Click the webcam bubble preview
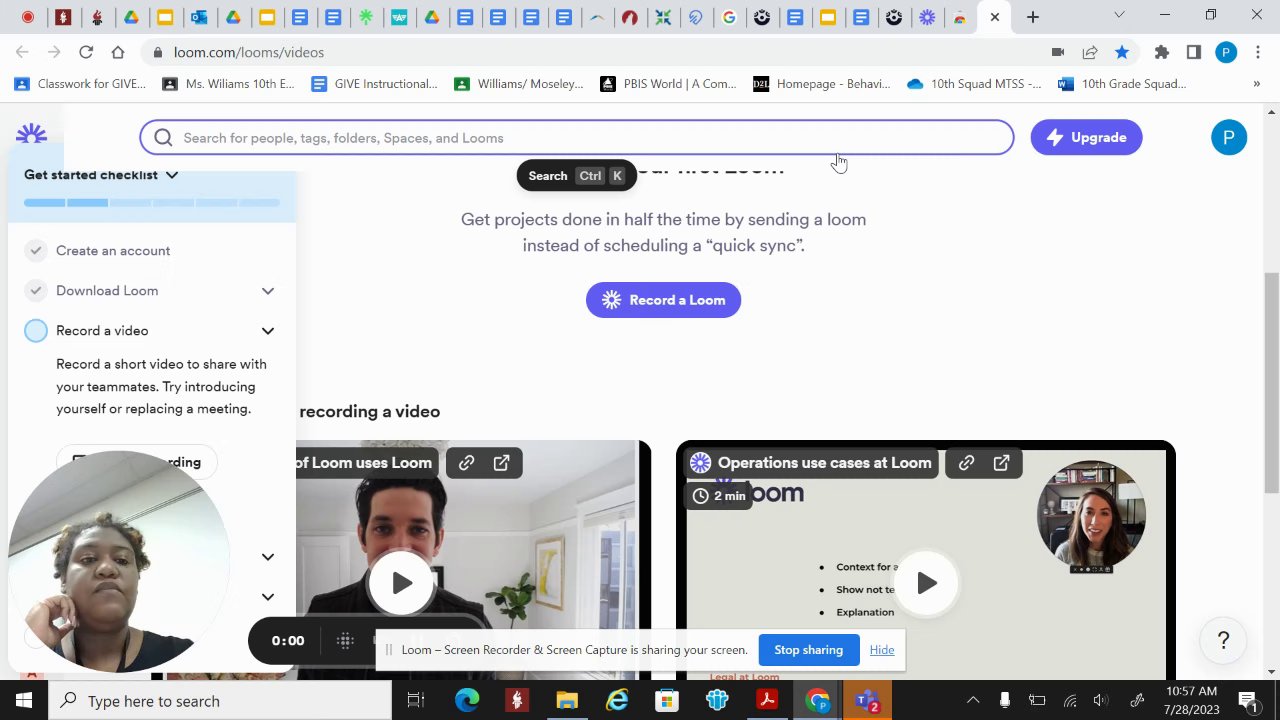Screen dimensions: 1280x720 [119, 561]
